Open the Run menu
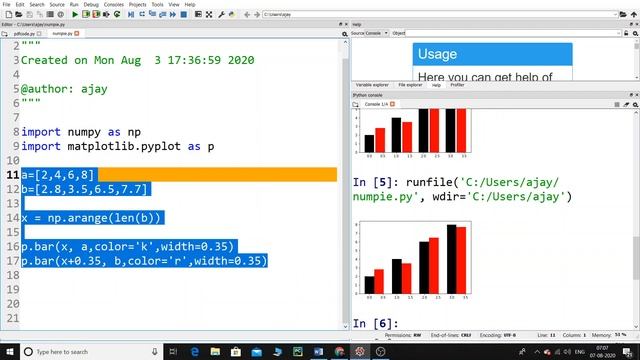 tap(74, 4)
